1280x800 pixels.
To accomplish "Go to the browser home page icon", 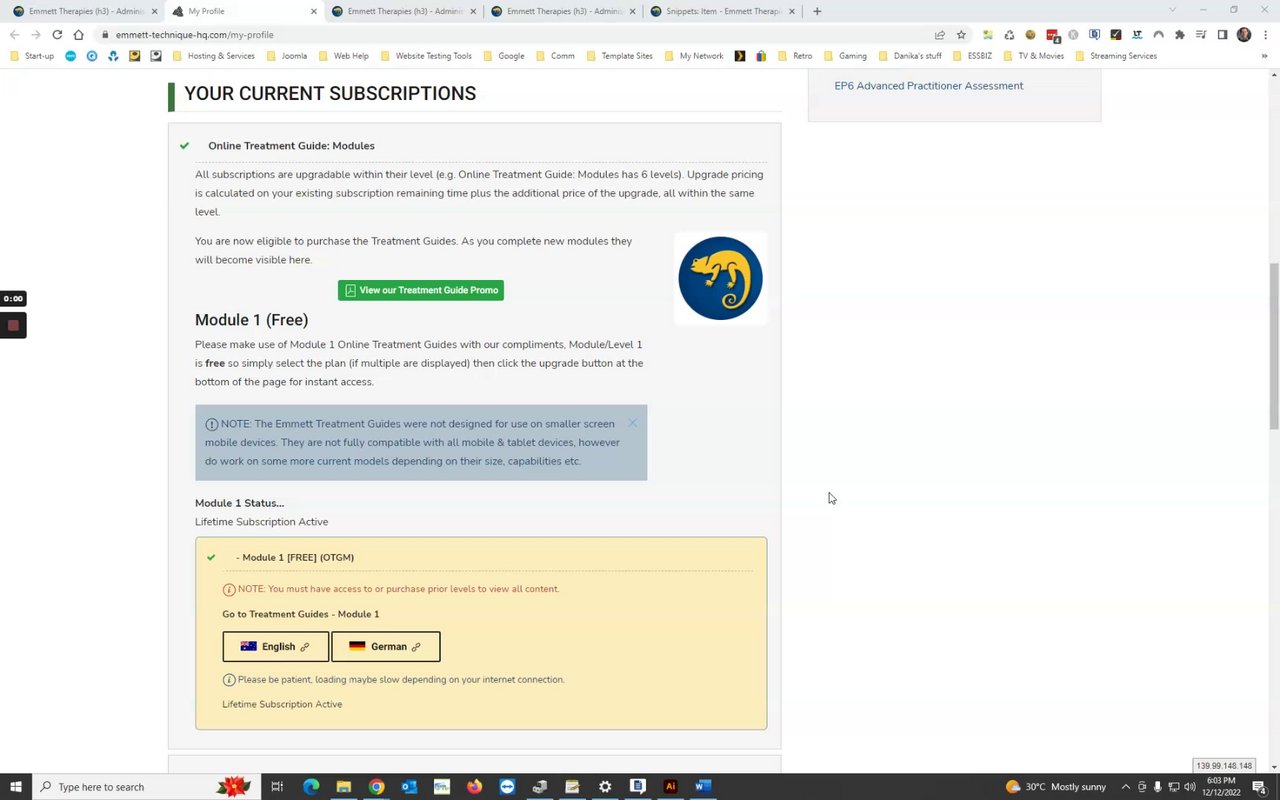I will 78,34.
